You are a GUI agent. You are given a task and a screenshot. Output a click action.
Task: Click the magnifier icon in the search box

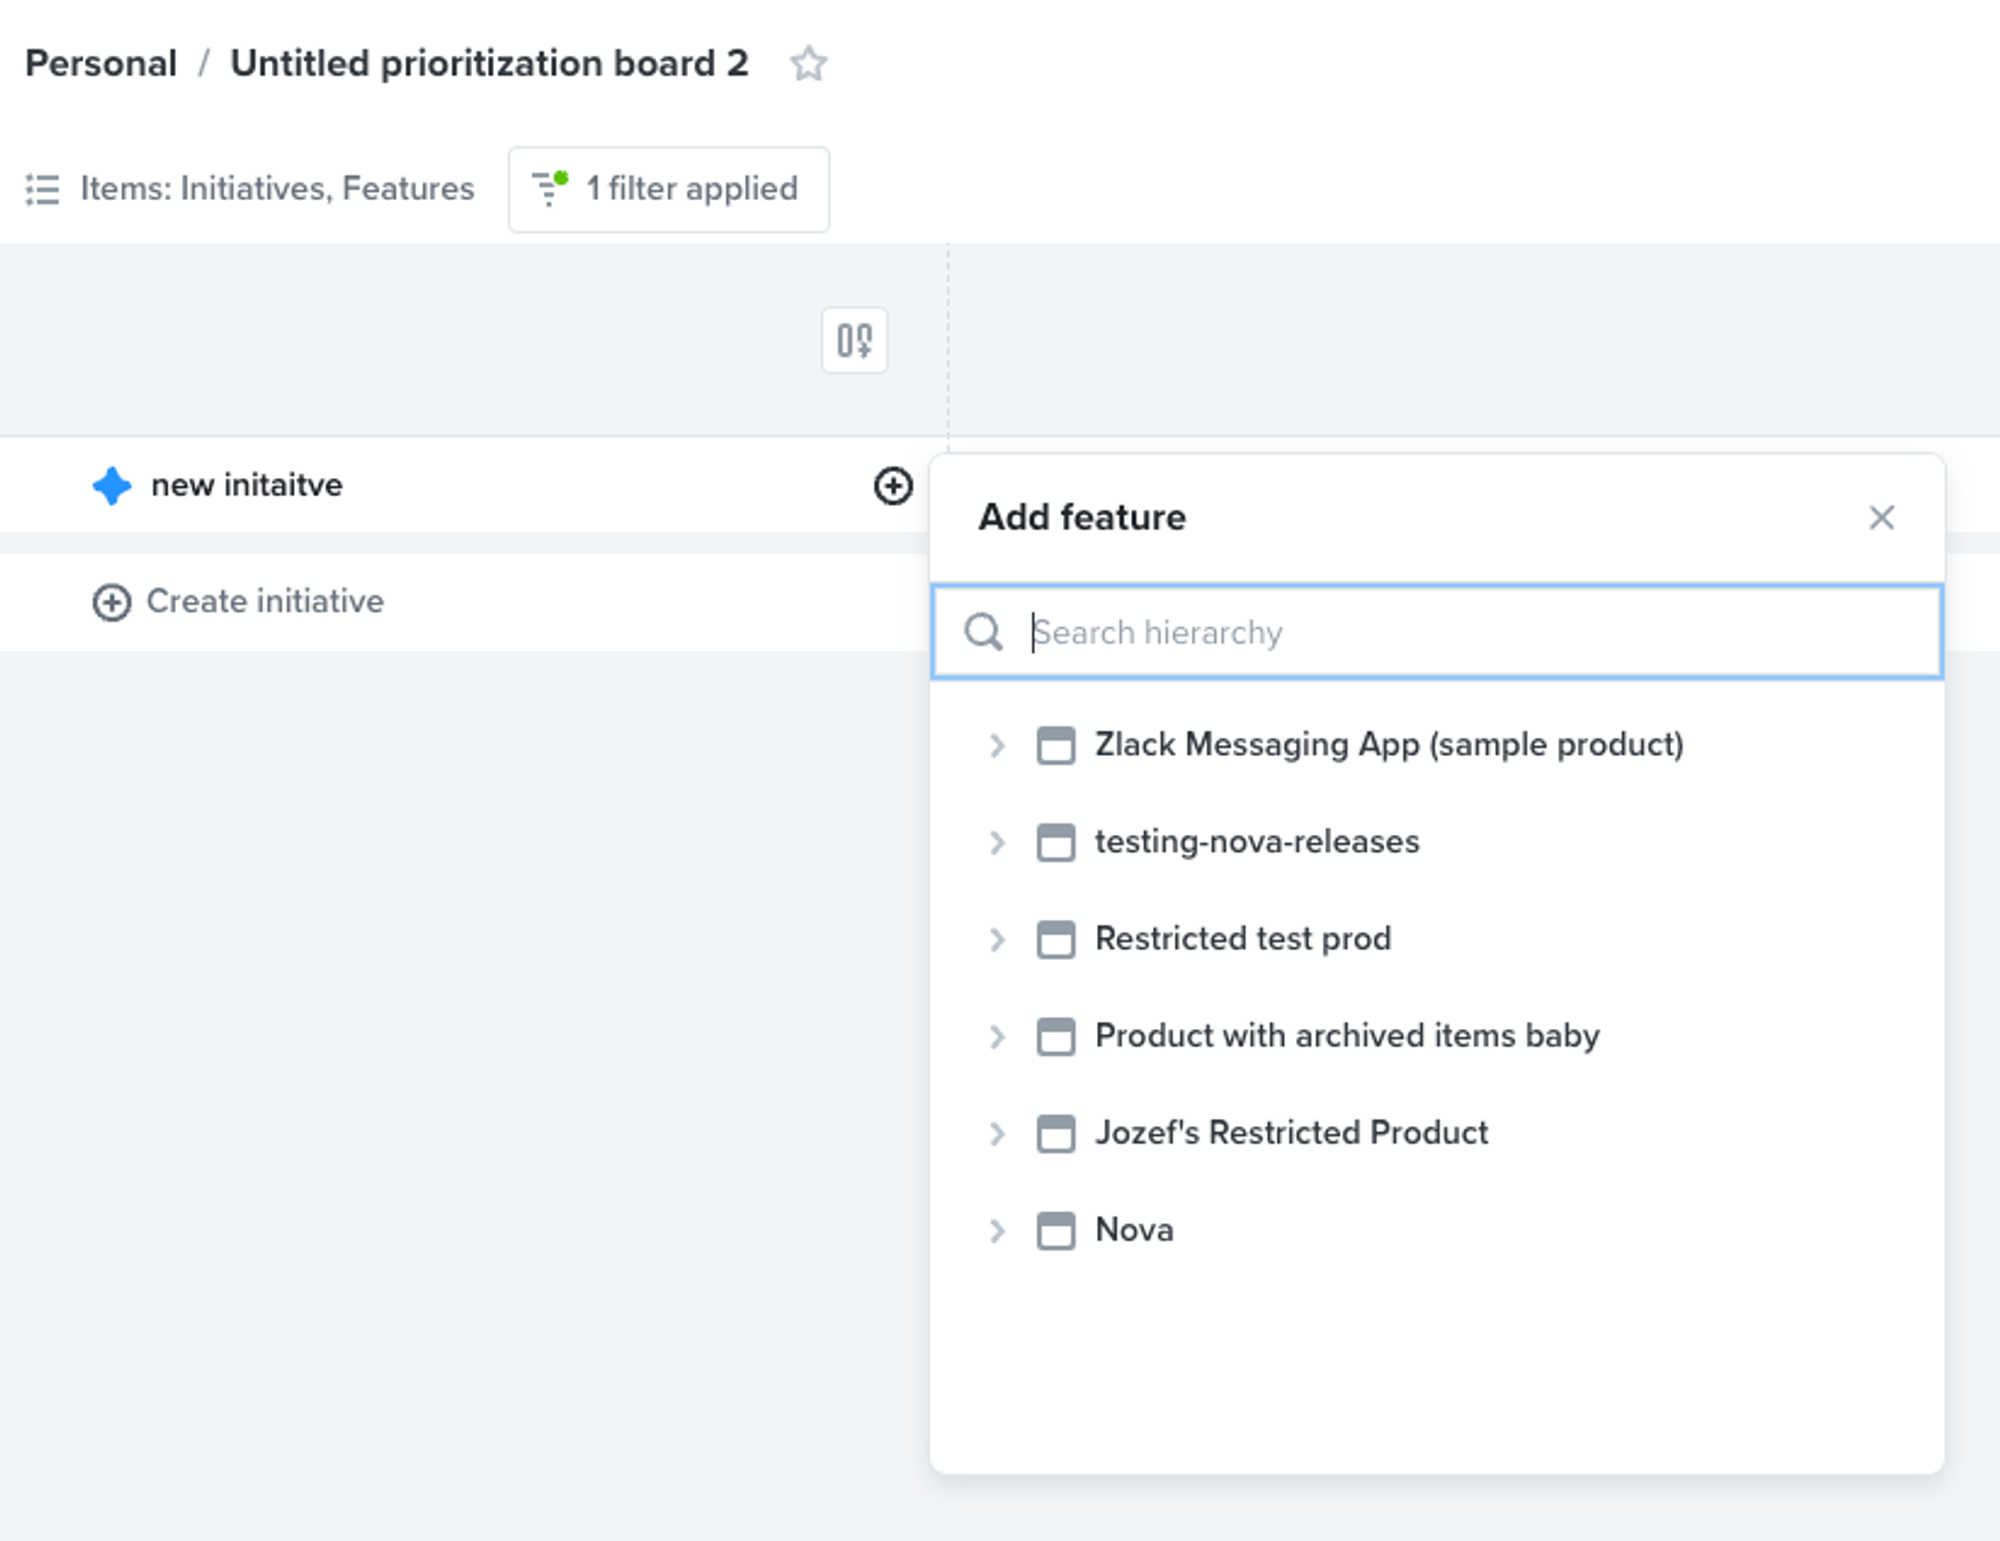coord(983,632)
